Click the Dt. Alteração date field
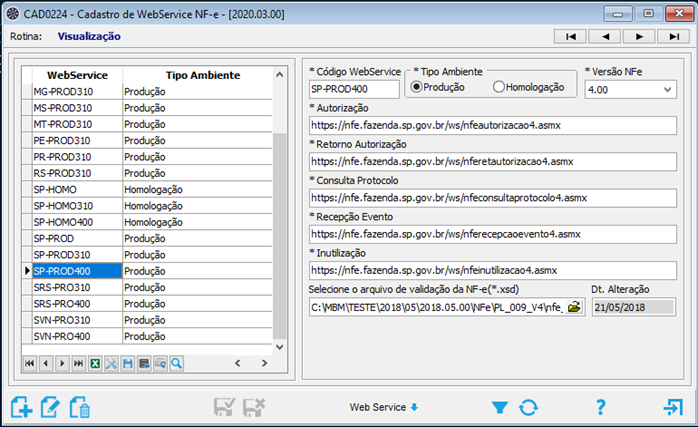 [x=634, y=307]
